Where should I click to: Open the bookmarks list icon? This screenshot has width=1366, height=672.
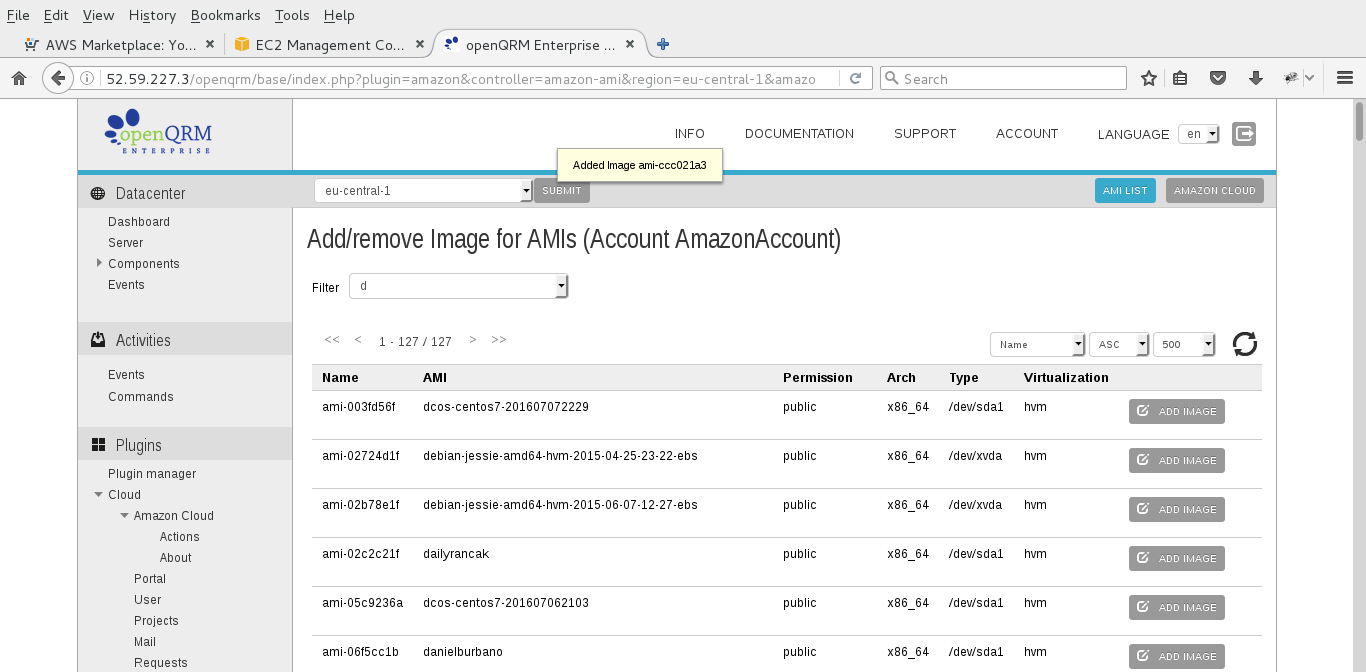point(1180,78)
